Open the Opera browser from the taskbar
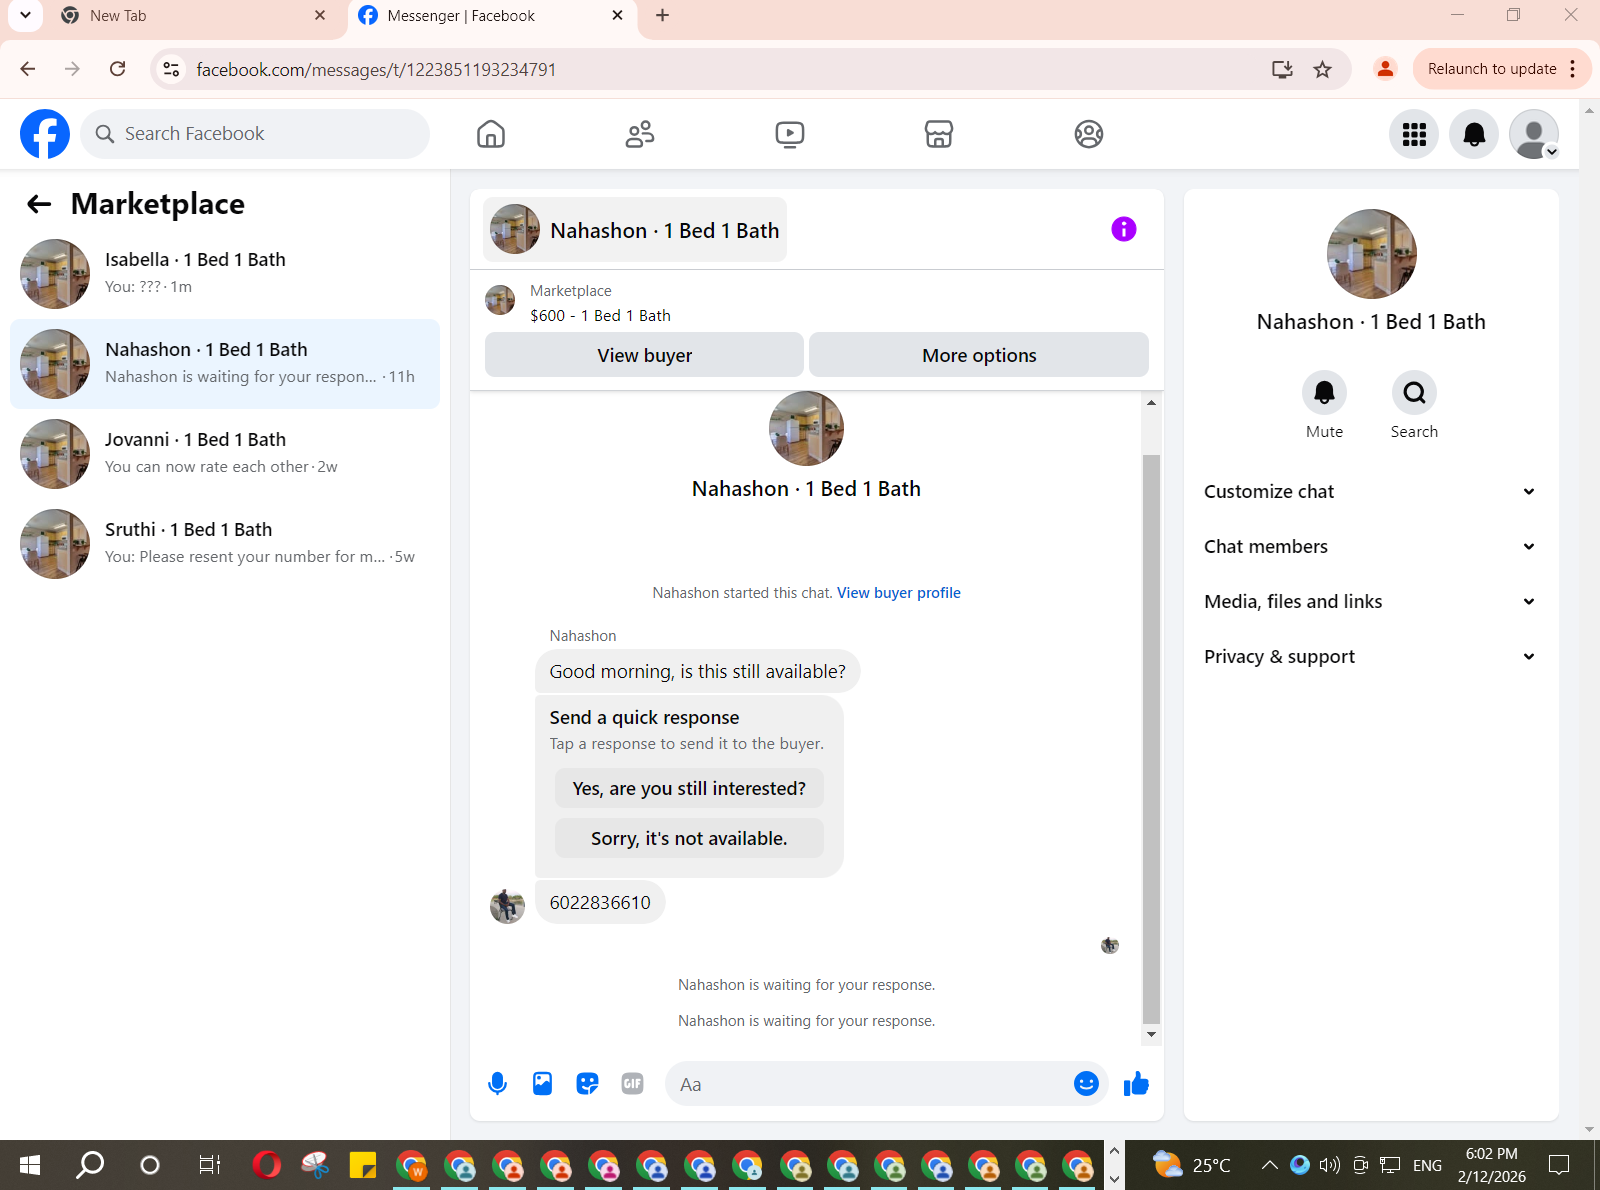This screenshot has height=1190, width=1600. (267, 1165)
